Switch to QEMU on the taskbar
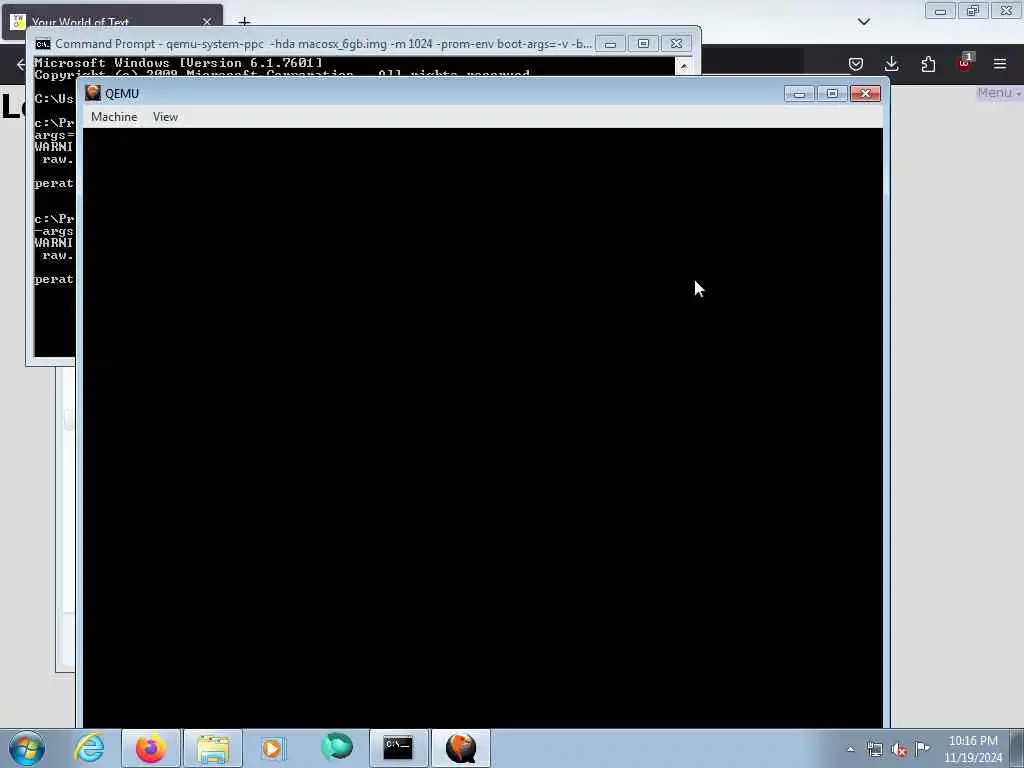 click(x=461, y=748)
